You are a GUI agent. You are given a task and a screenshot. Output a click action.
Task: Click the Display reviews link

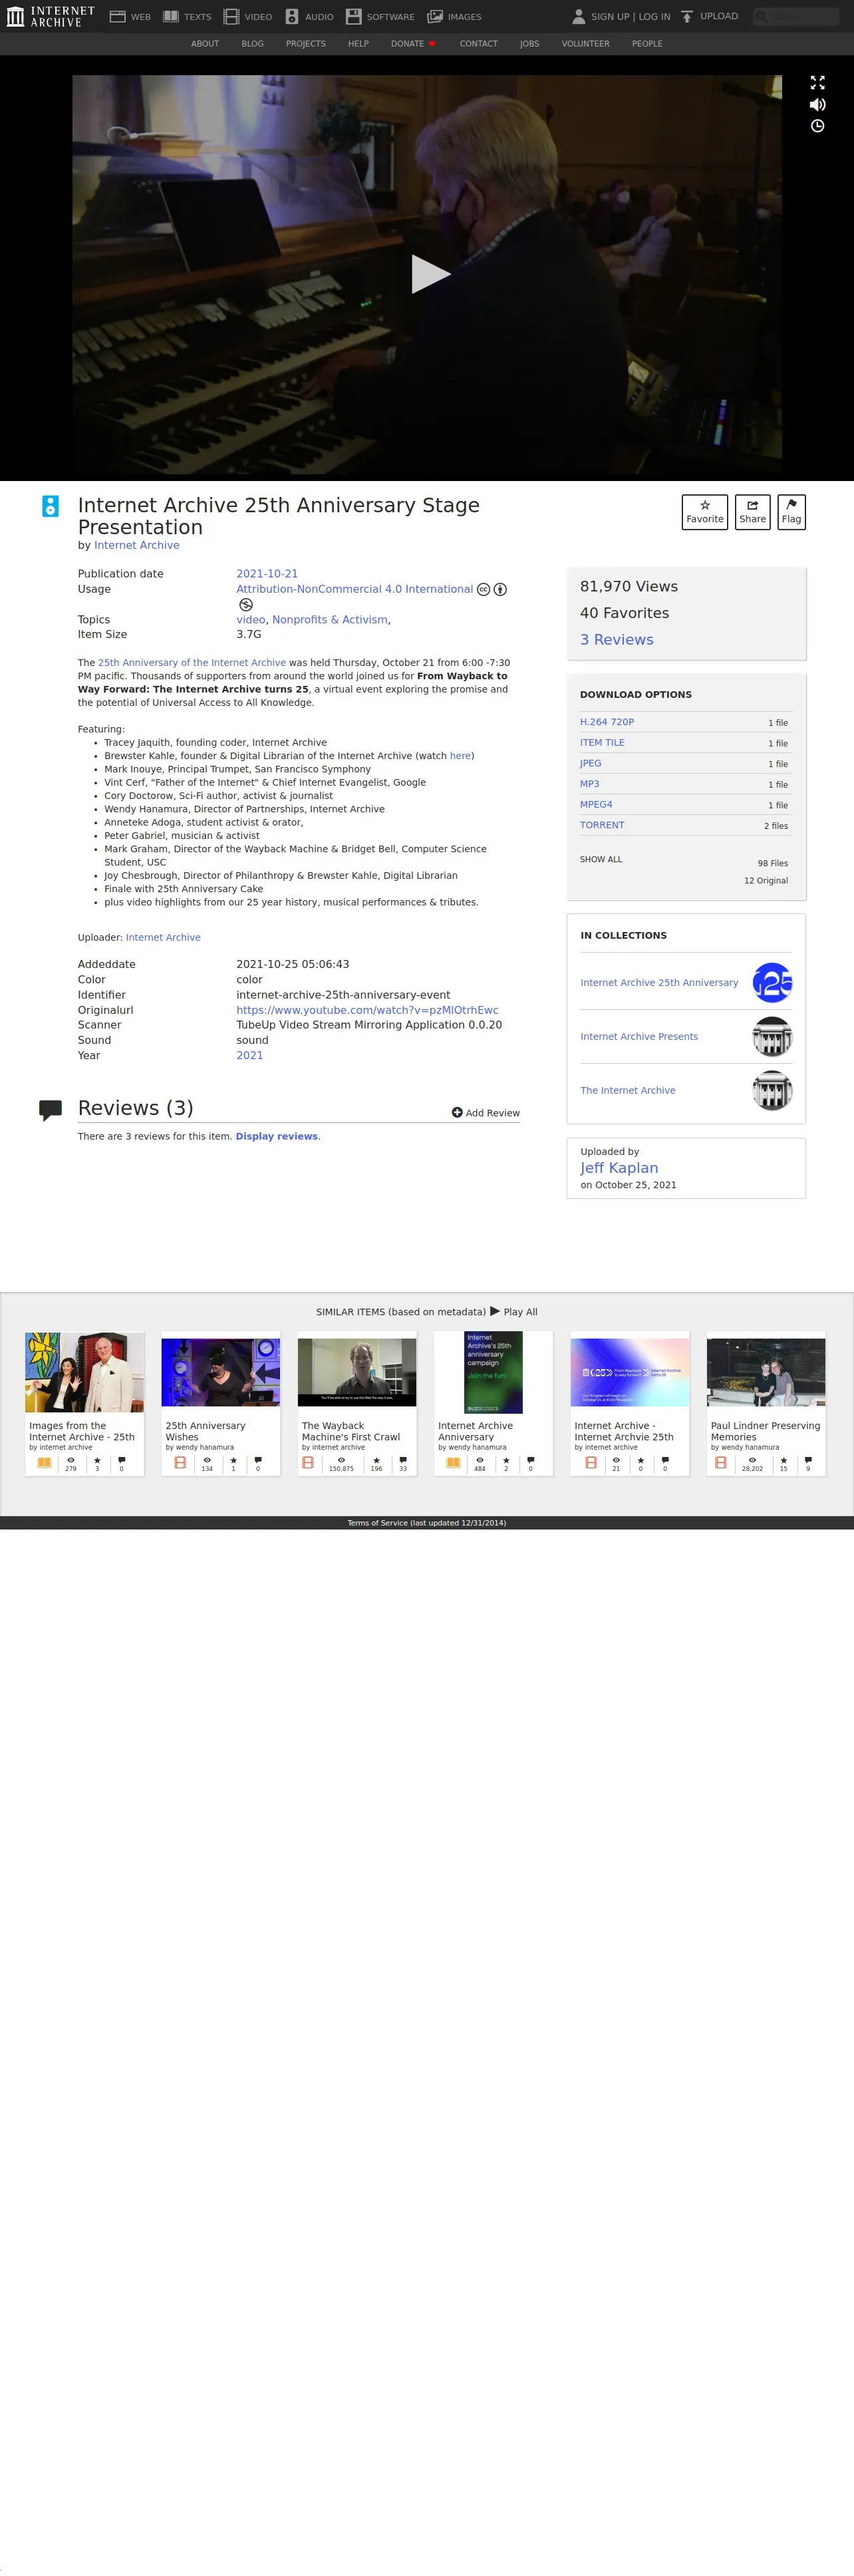click(277, 1137)
